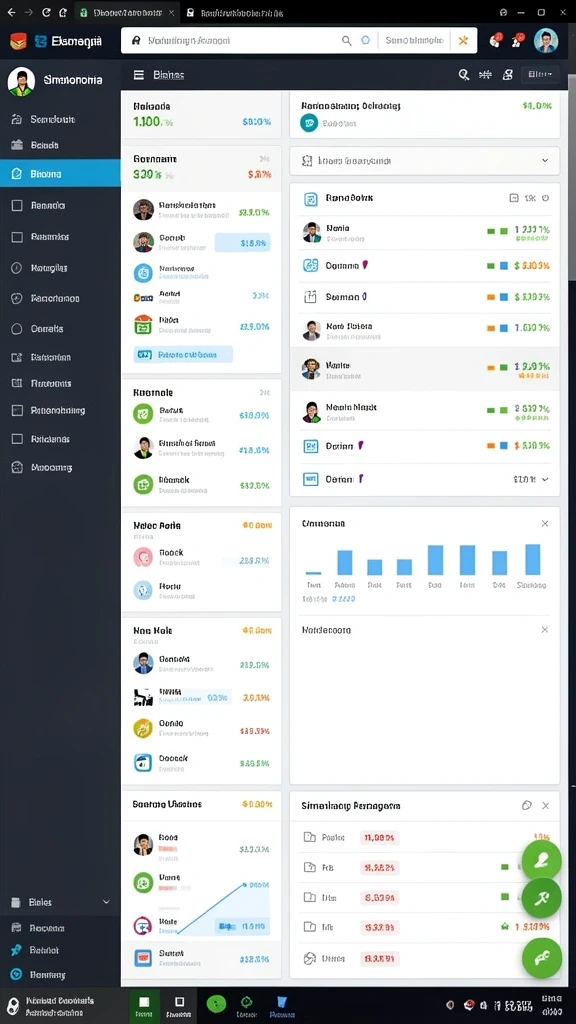The height and width of the screenshot is (1024, 576).
Task: Click the light blue button under the first list
Action: click(x=183, y=355)
